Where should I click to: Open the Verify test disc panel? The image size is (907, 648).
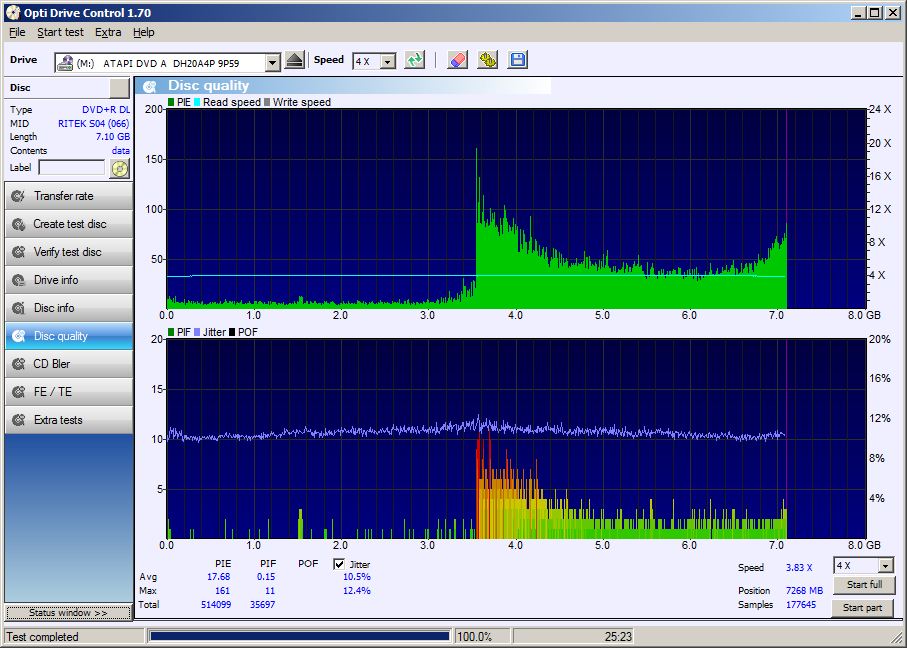[x=69, y=252]
